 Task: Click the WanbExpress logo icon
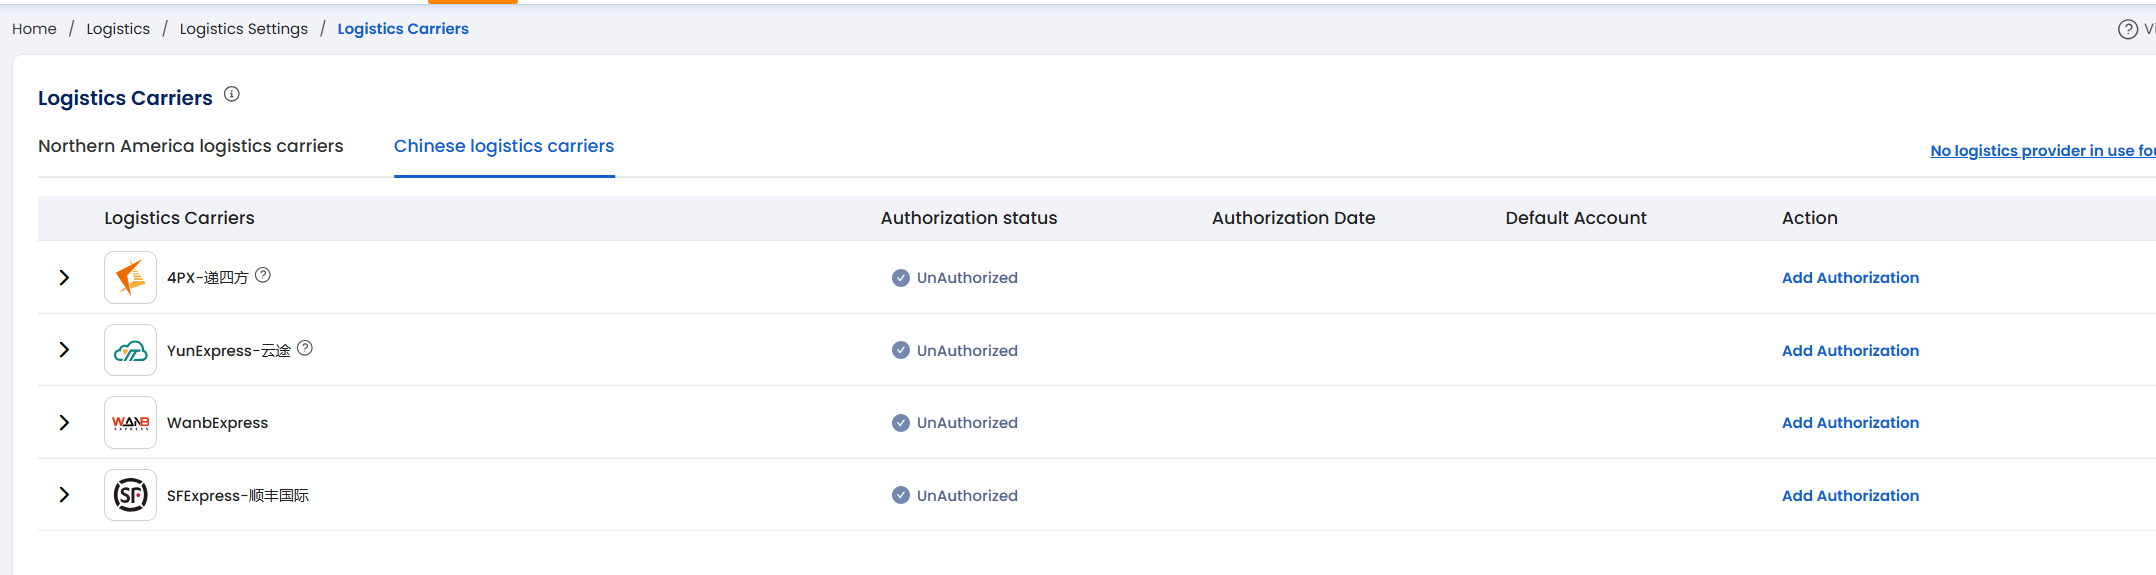click(x=130, y=423)
